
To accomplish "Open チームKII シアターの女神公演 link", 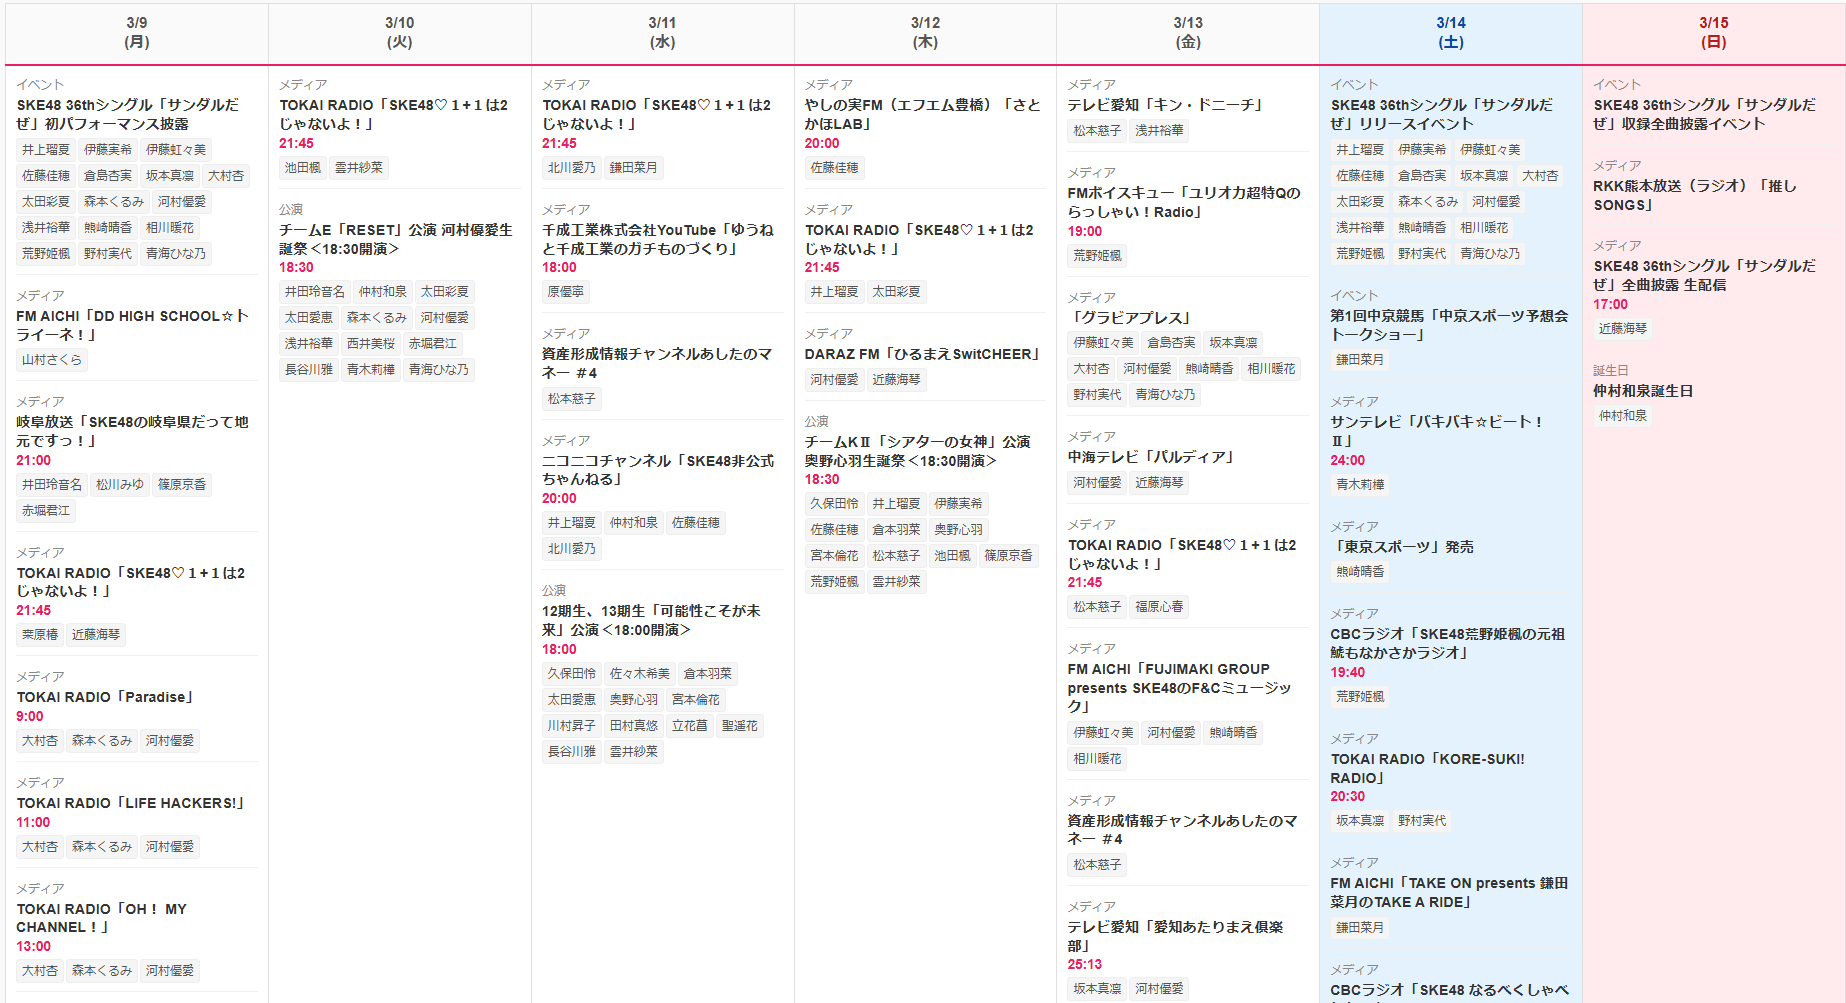I will [x=917, y=451].
